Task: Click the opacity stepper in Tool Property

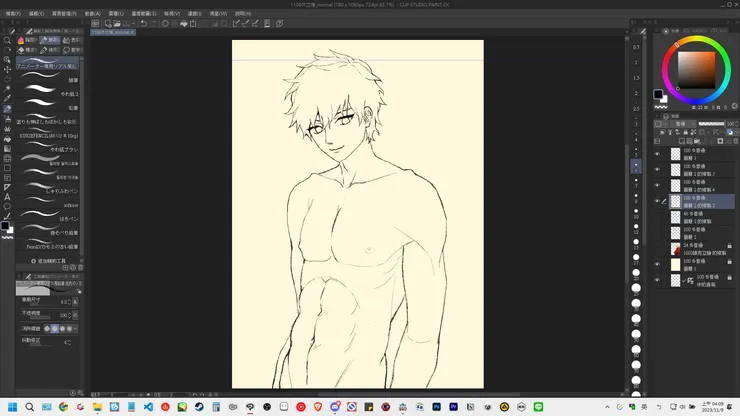Action: click(x=69, y=315)
